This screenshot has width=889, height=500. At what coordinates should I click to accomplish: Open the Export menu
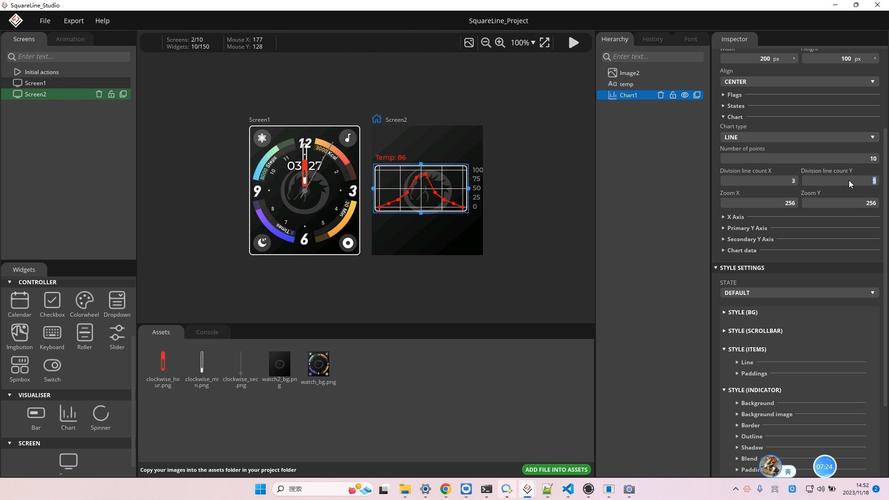pyautogui.click(x=74, y=20)
